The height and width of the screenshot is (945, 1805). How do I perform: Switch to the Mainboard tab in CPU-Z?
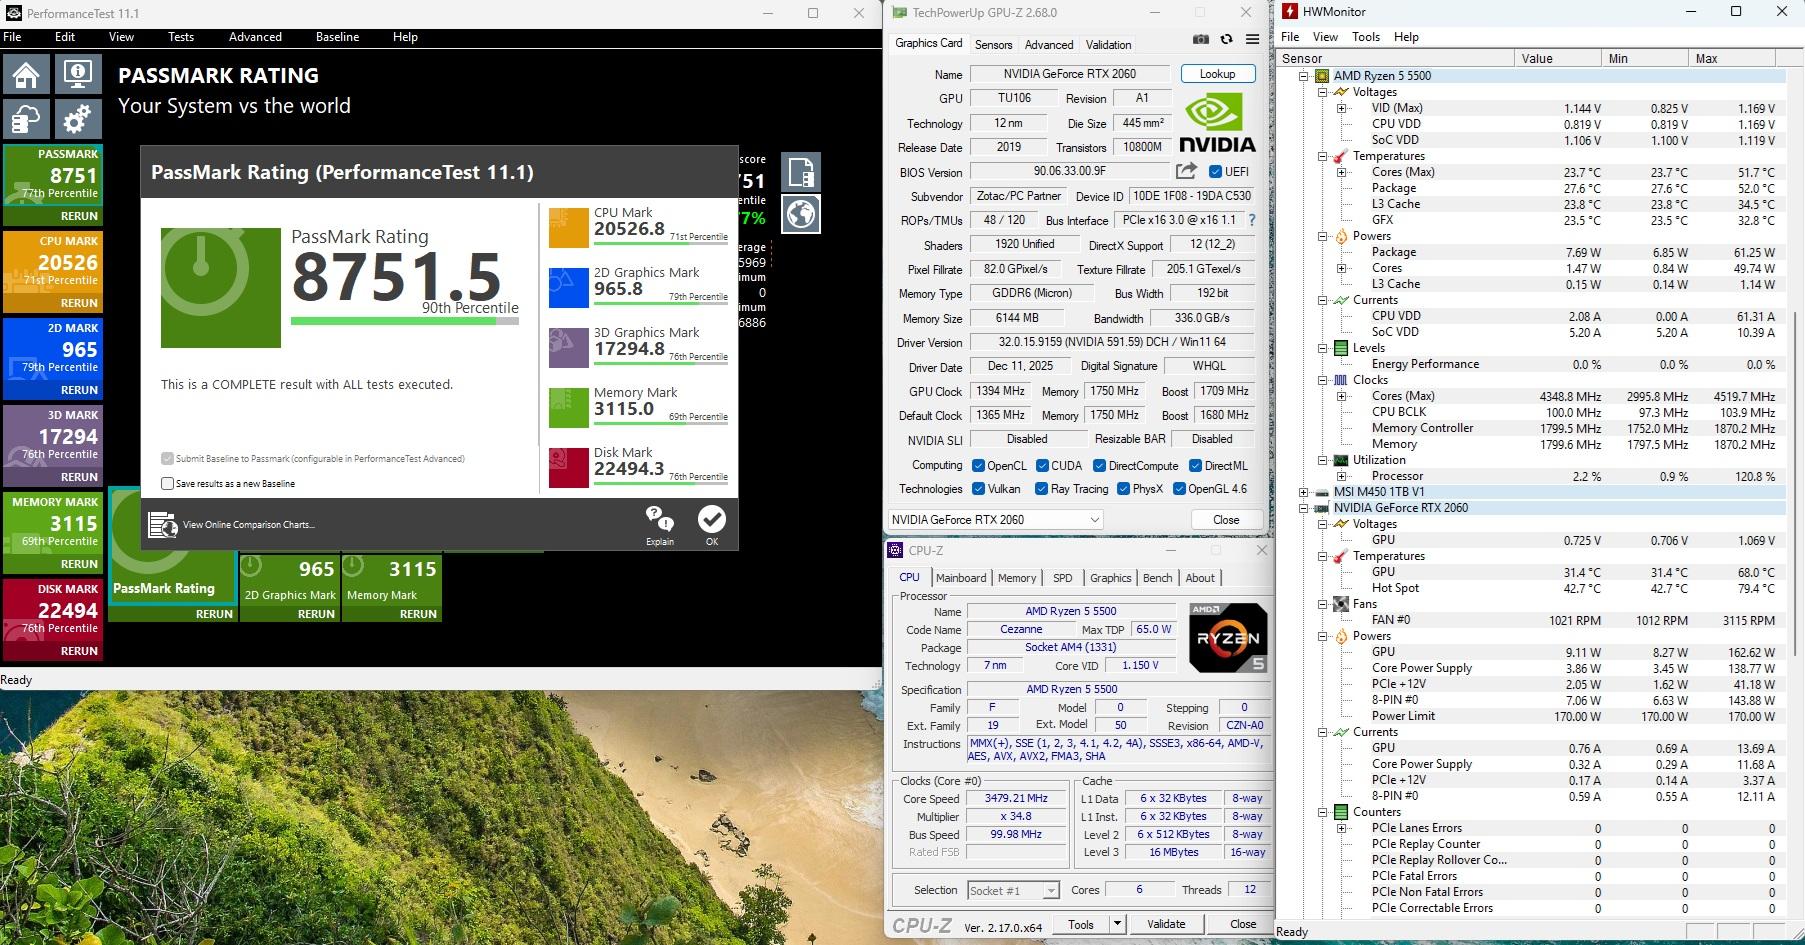click(960, 578)
